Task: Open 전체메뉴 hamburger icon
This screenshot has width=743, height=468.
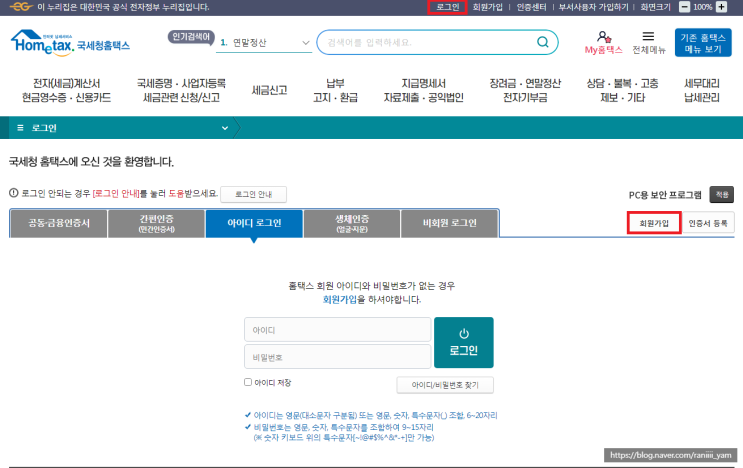Action: click(648, 36)
